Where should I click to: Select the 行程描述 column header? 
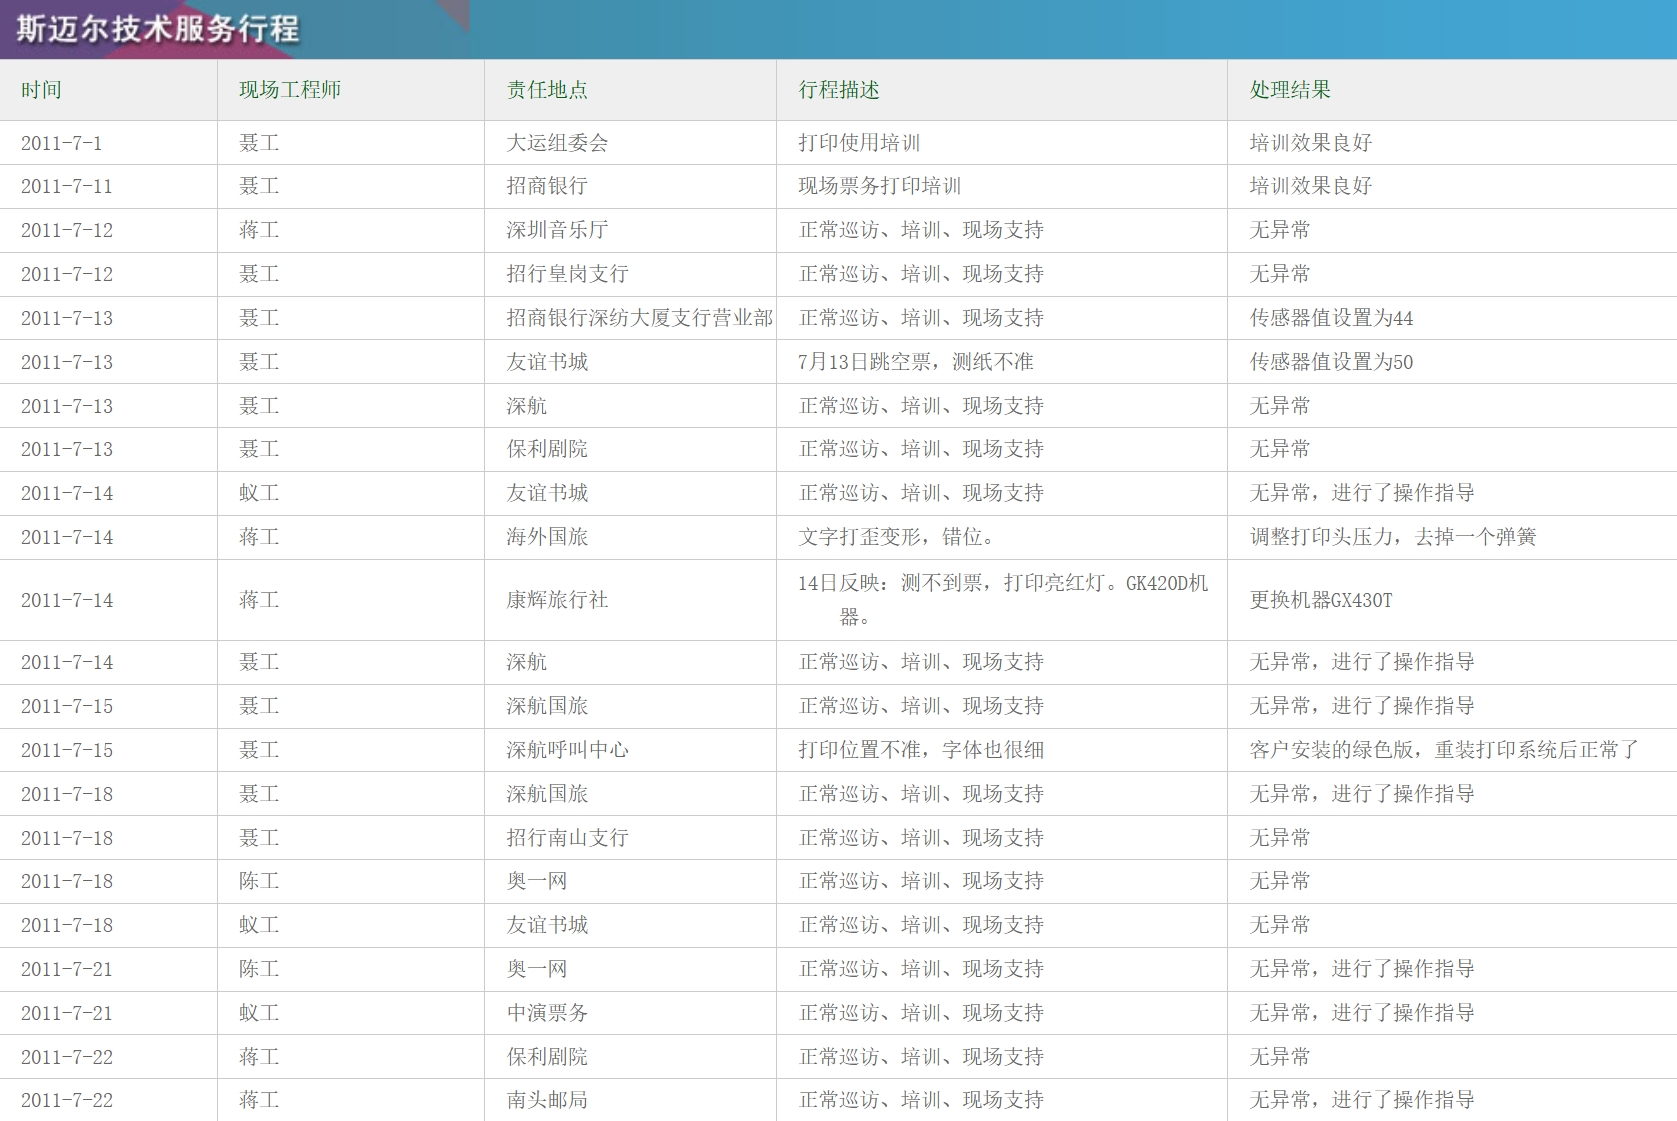(838, 90)
